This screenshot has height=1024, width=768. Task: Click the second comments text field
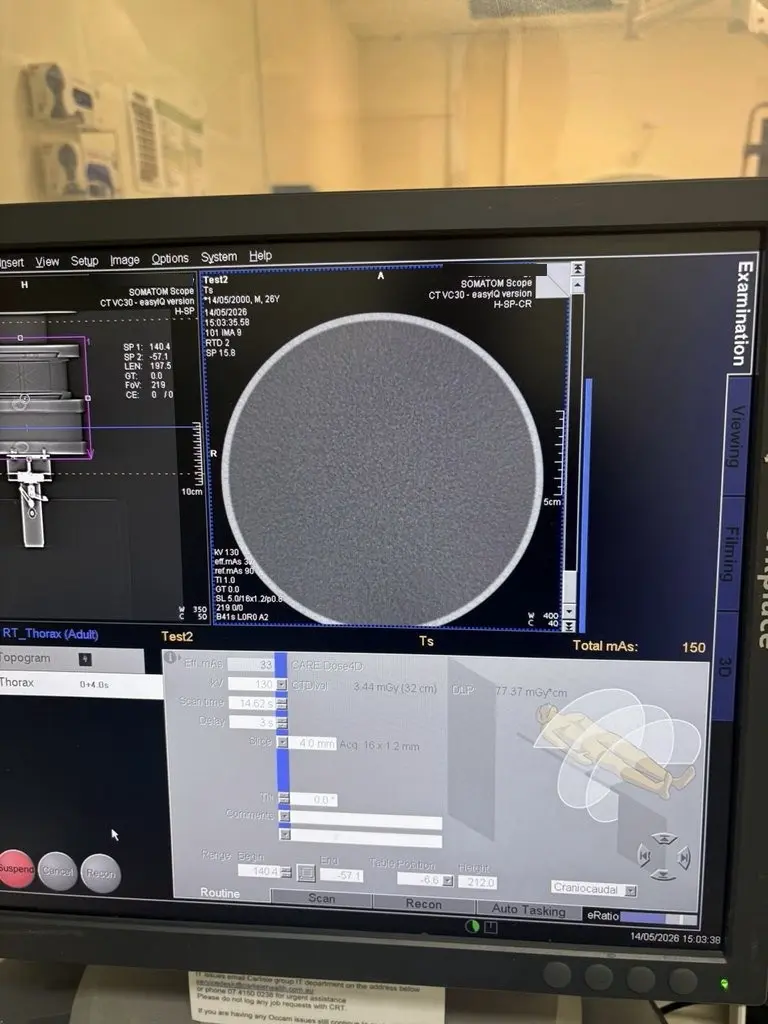[366, 840]
